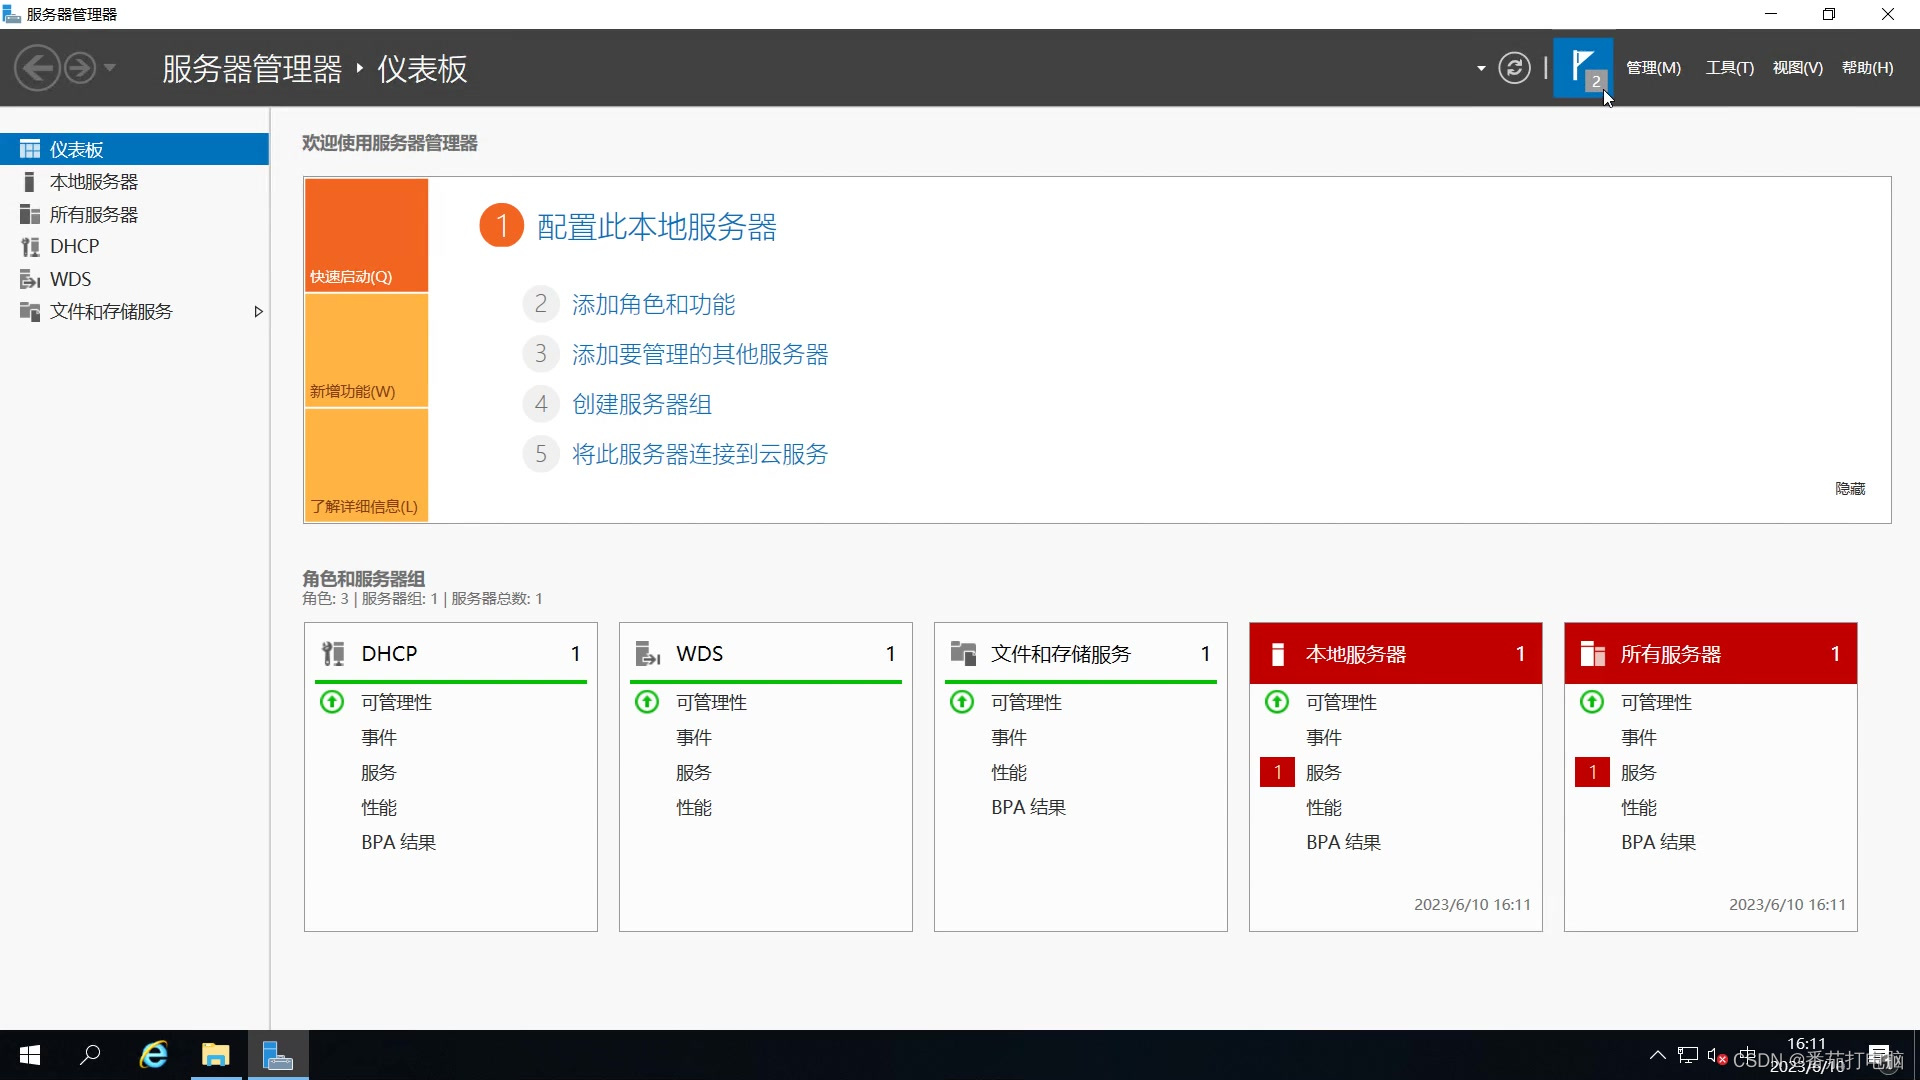
Task: Show hidden system tray icons
Action: [1657, 1055]
